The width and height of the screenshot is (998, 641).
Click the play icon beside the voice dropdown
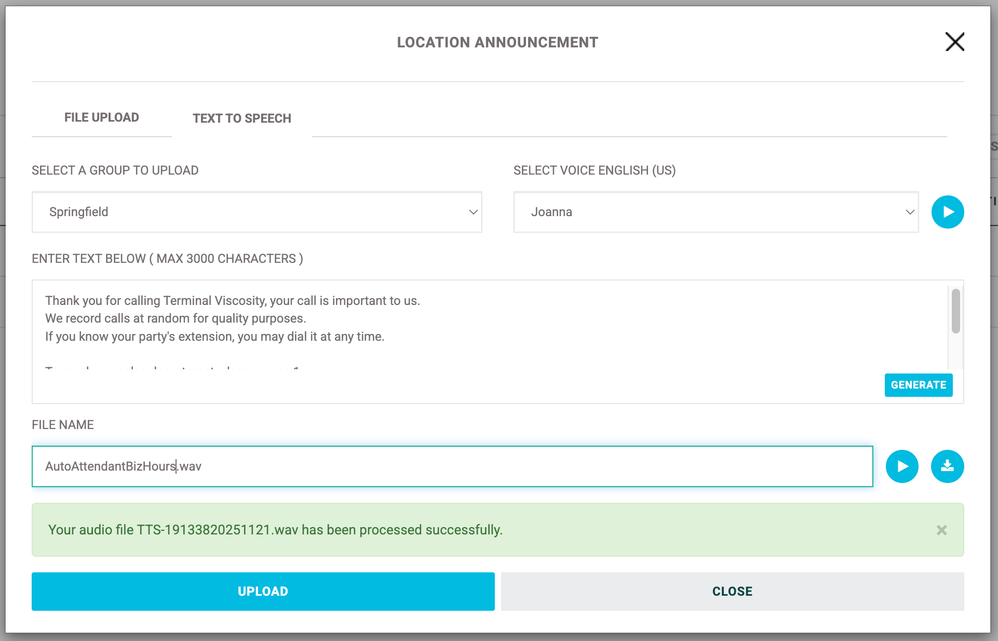tap(947, 212)
